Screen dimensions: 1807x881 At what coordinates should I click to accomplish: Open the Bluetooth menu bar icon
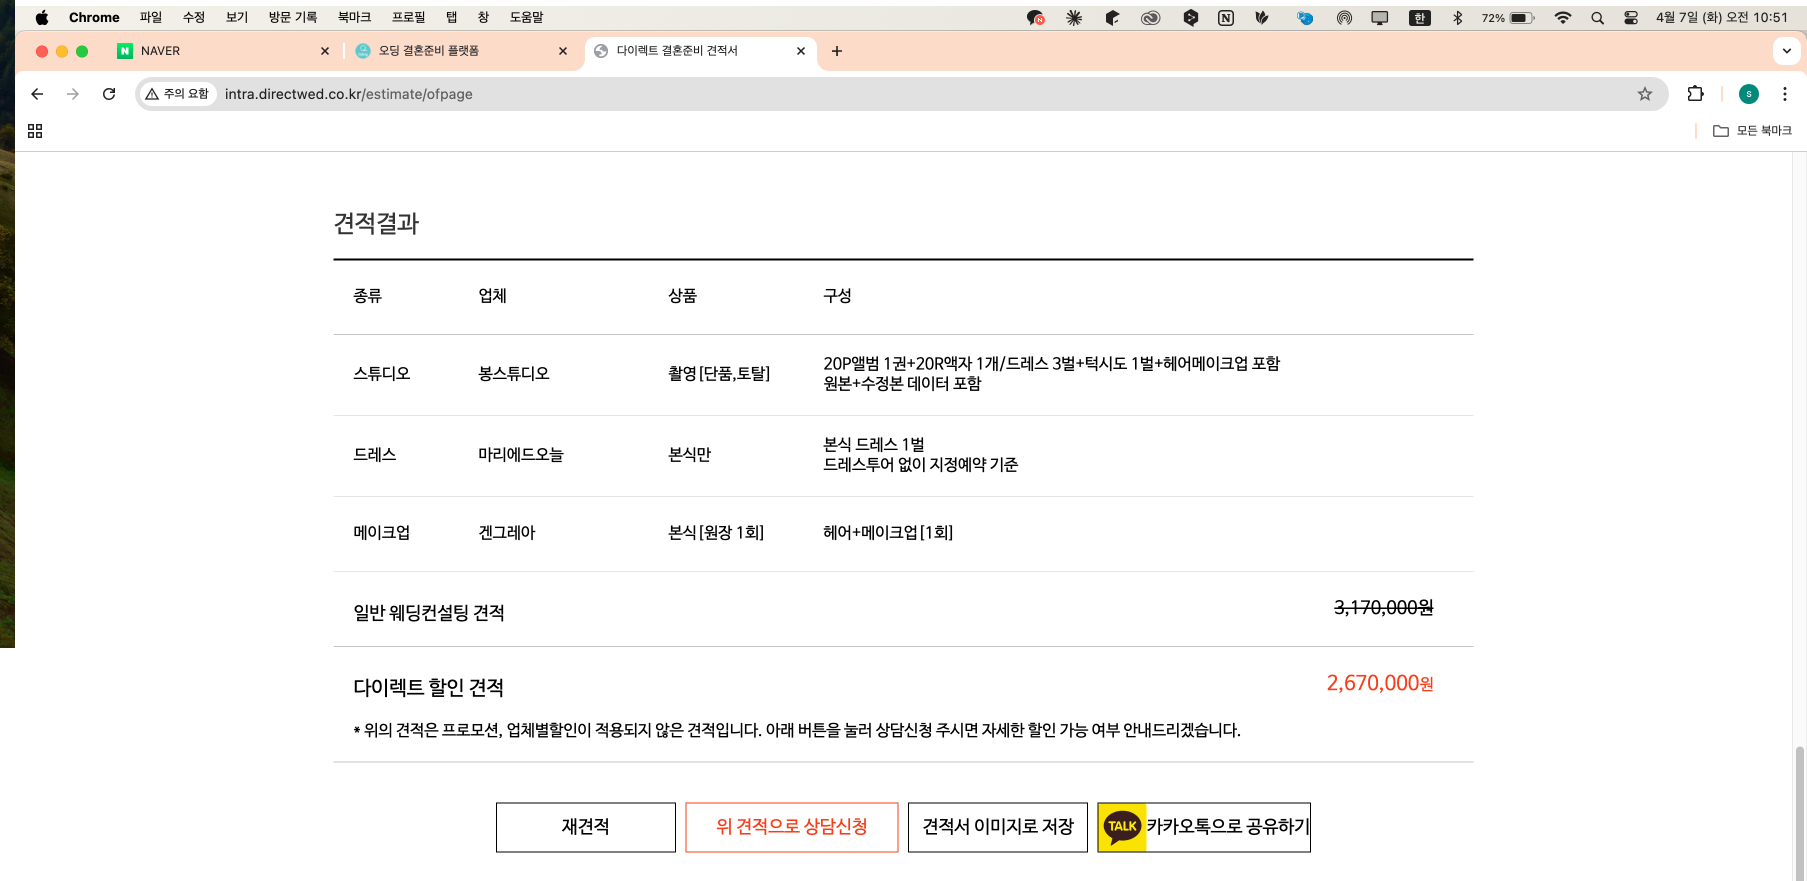pos(1457,18)
